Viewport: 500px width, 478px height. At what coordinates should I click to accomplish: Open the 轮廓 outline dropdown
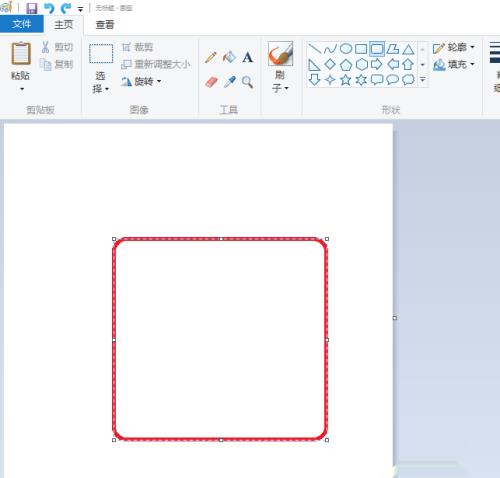pos(454,47)
